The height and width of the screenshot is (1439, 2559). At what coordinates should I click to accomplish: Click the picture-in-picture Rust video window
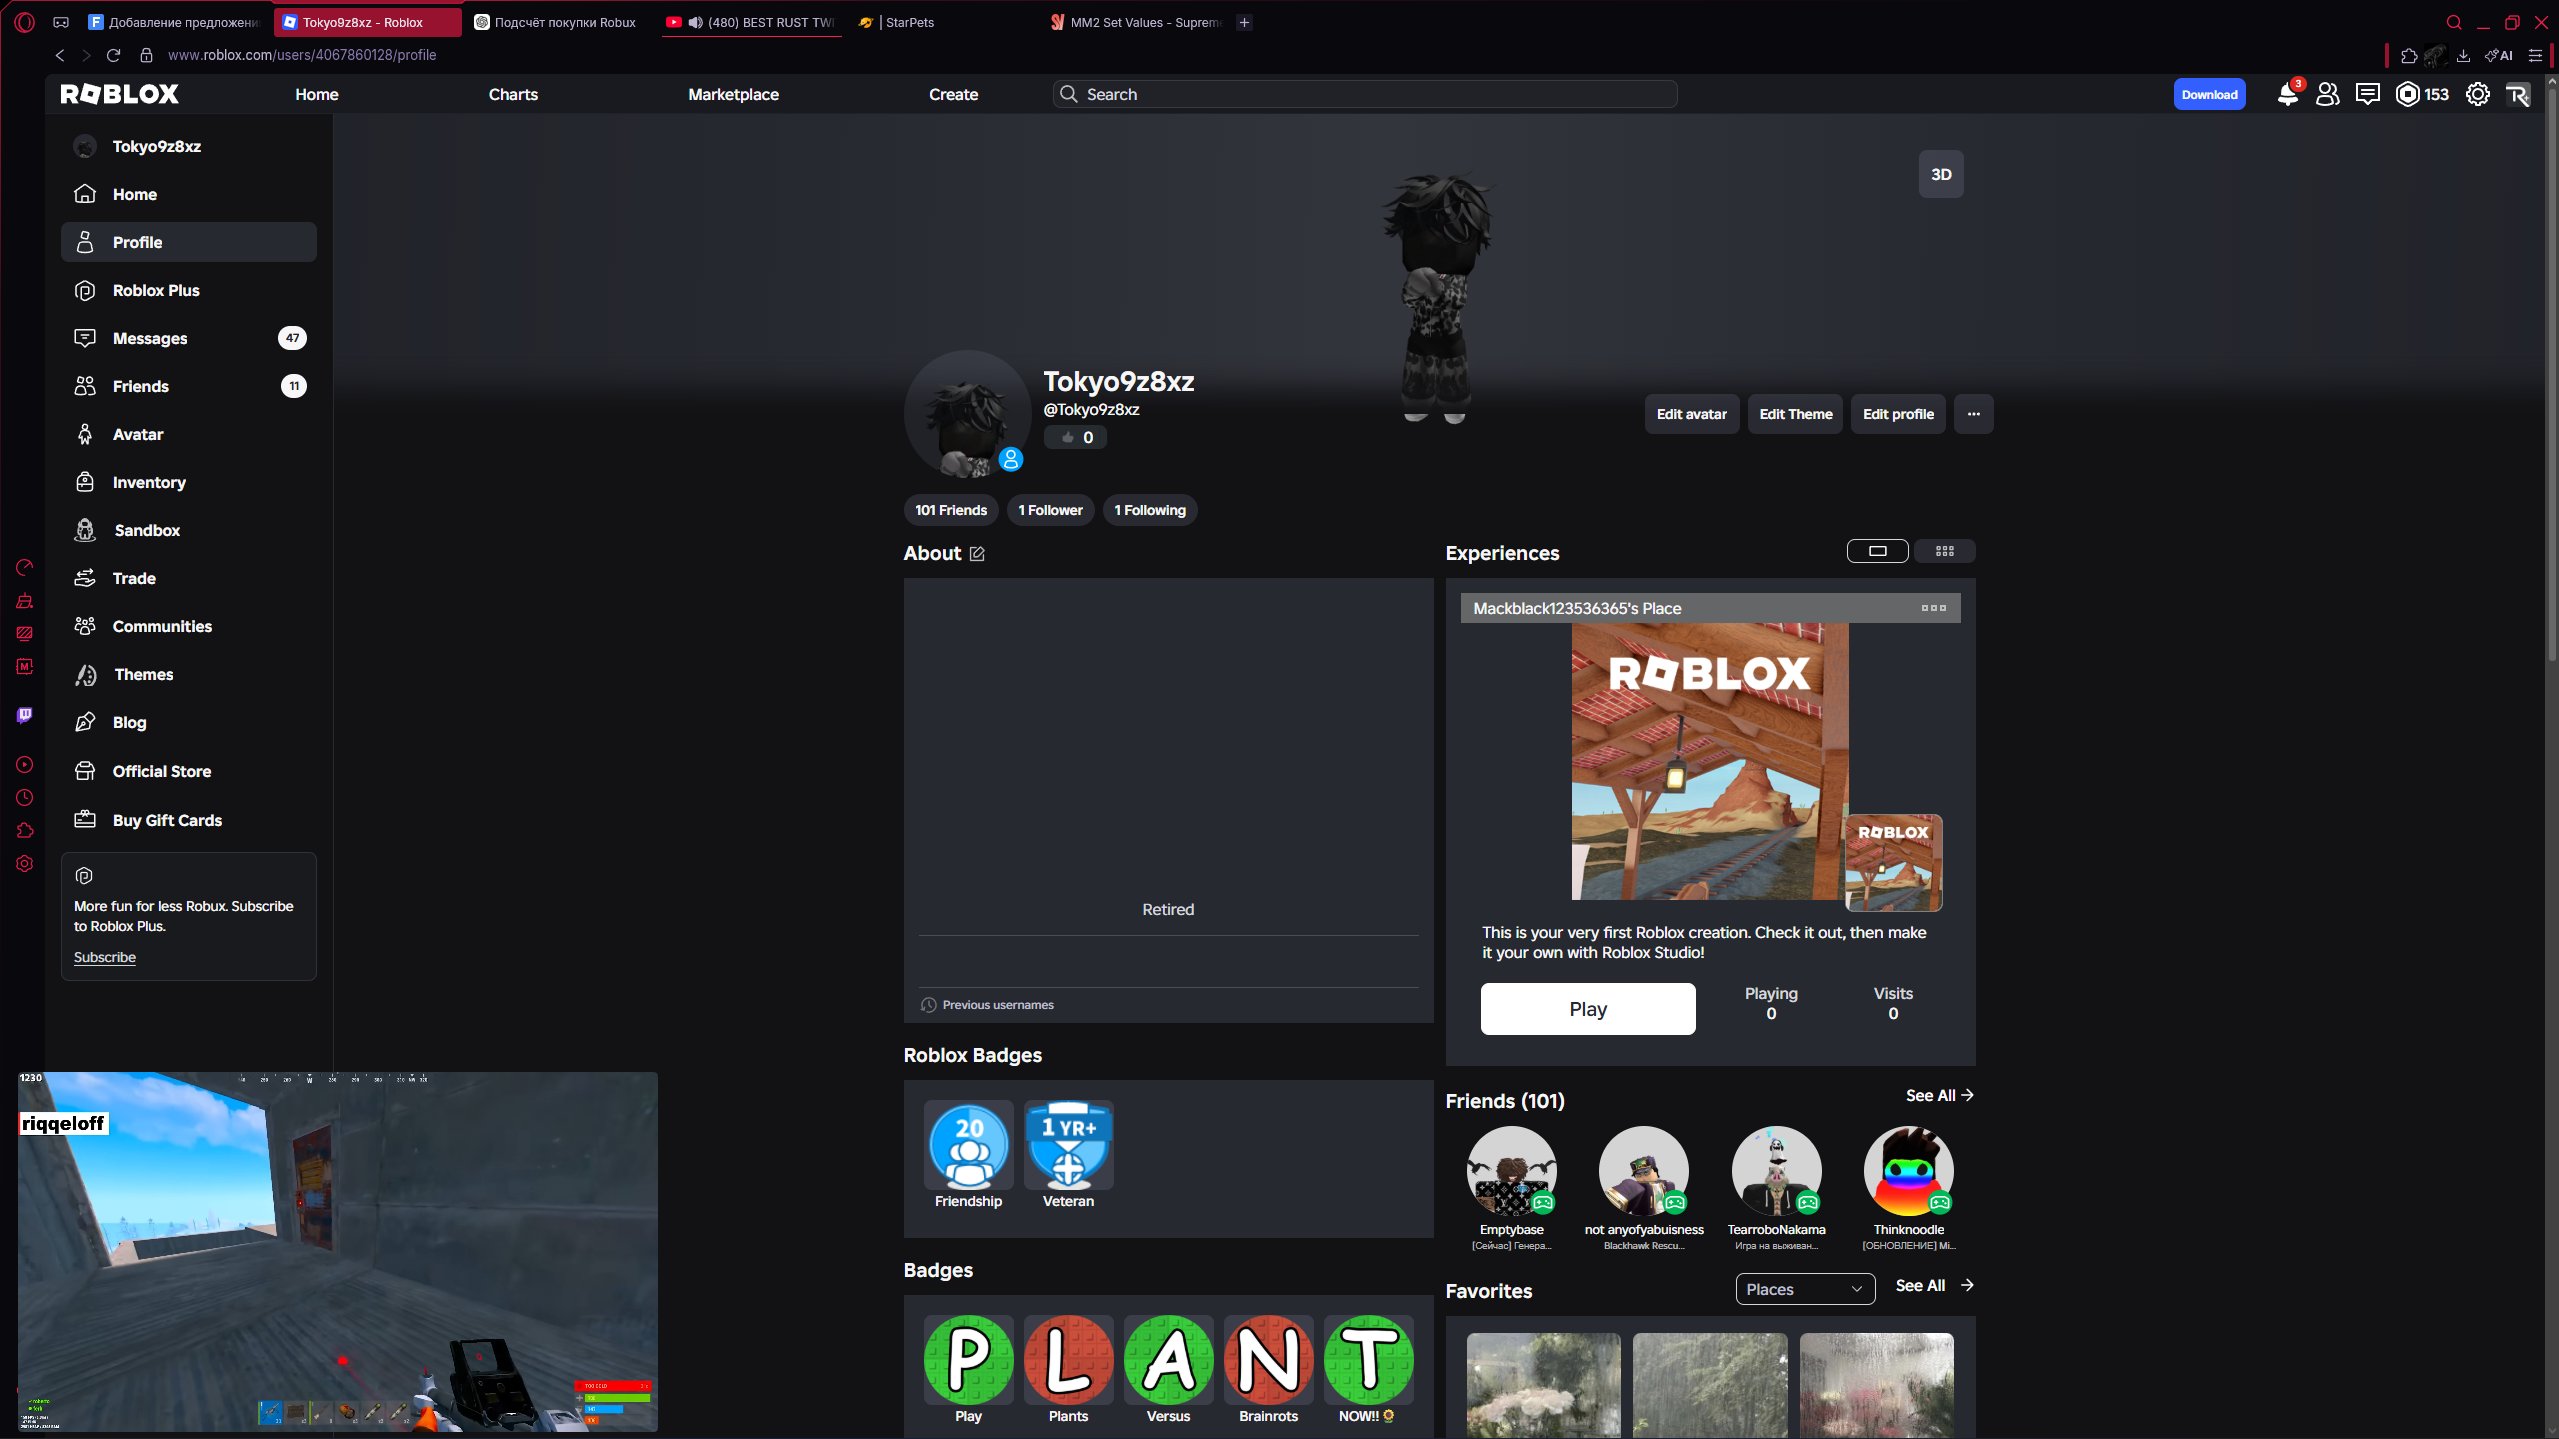pyautogui.click(x=338, y=1252)
